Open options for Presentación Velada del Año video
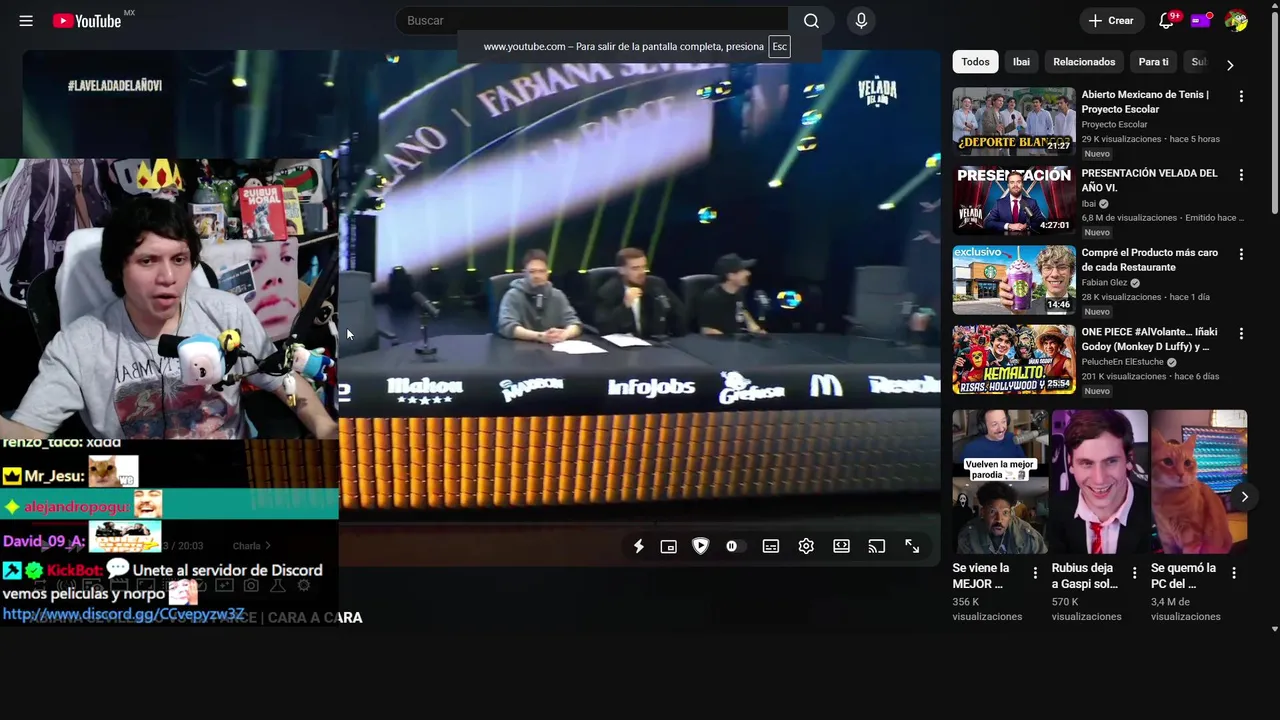The height and width of the screenshot is (720, 1280). point(1241,175)
